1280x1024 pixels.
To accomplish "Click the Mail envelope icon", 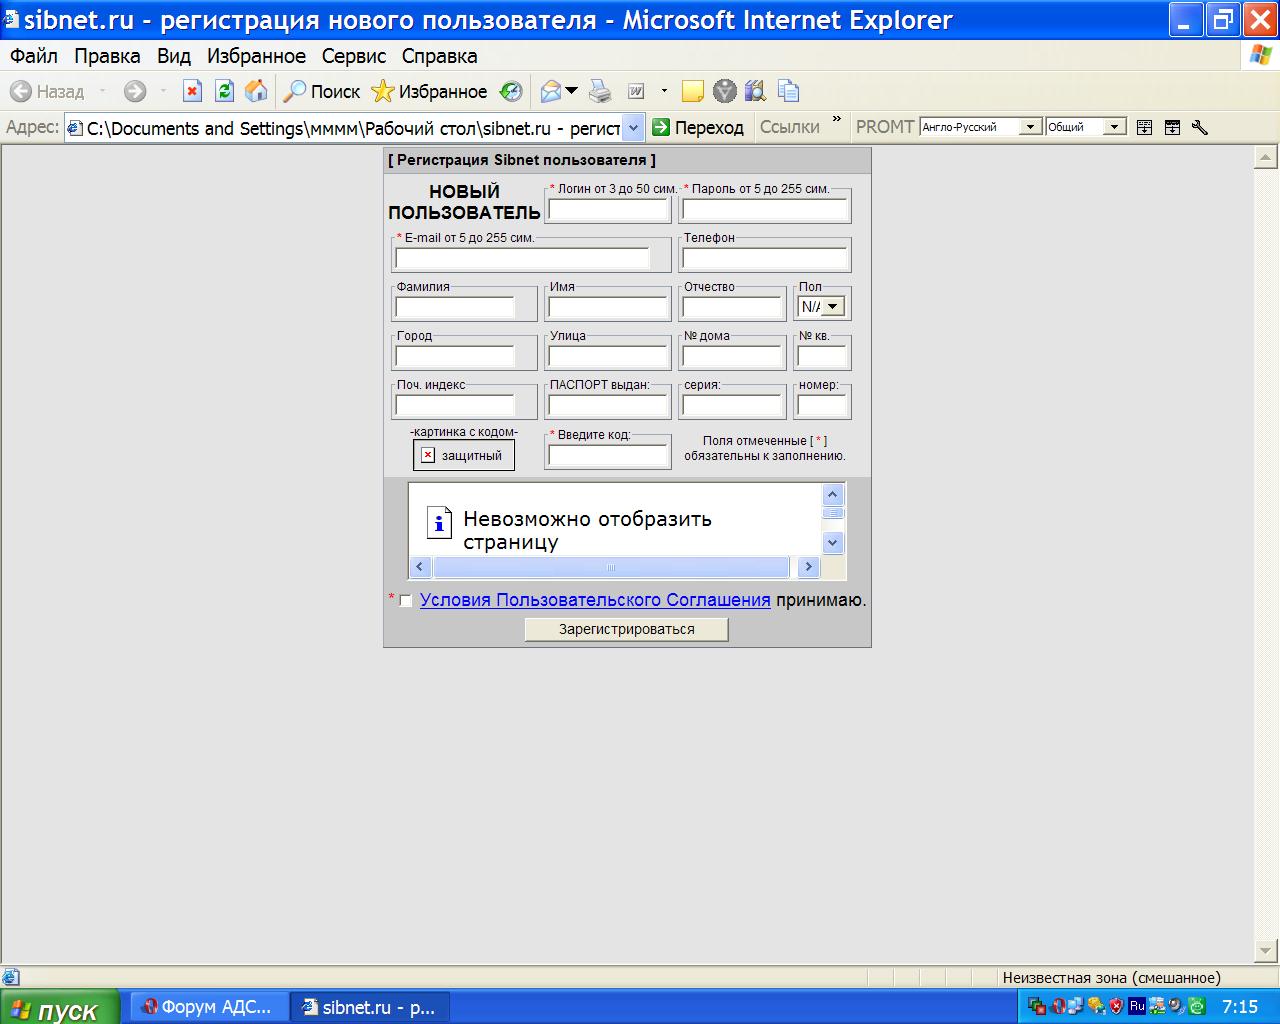I will pyautogui.click(x=550, y=91).
